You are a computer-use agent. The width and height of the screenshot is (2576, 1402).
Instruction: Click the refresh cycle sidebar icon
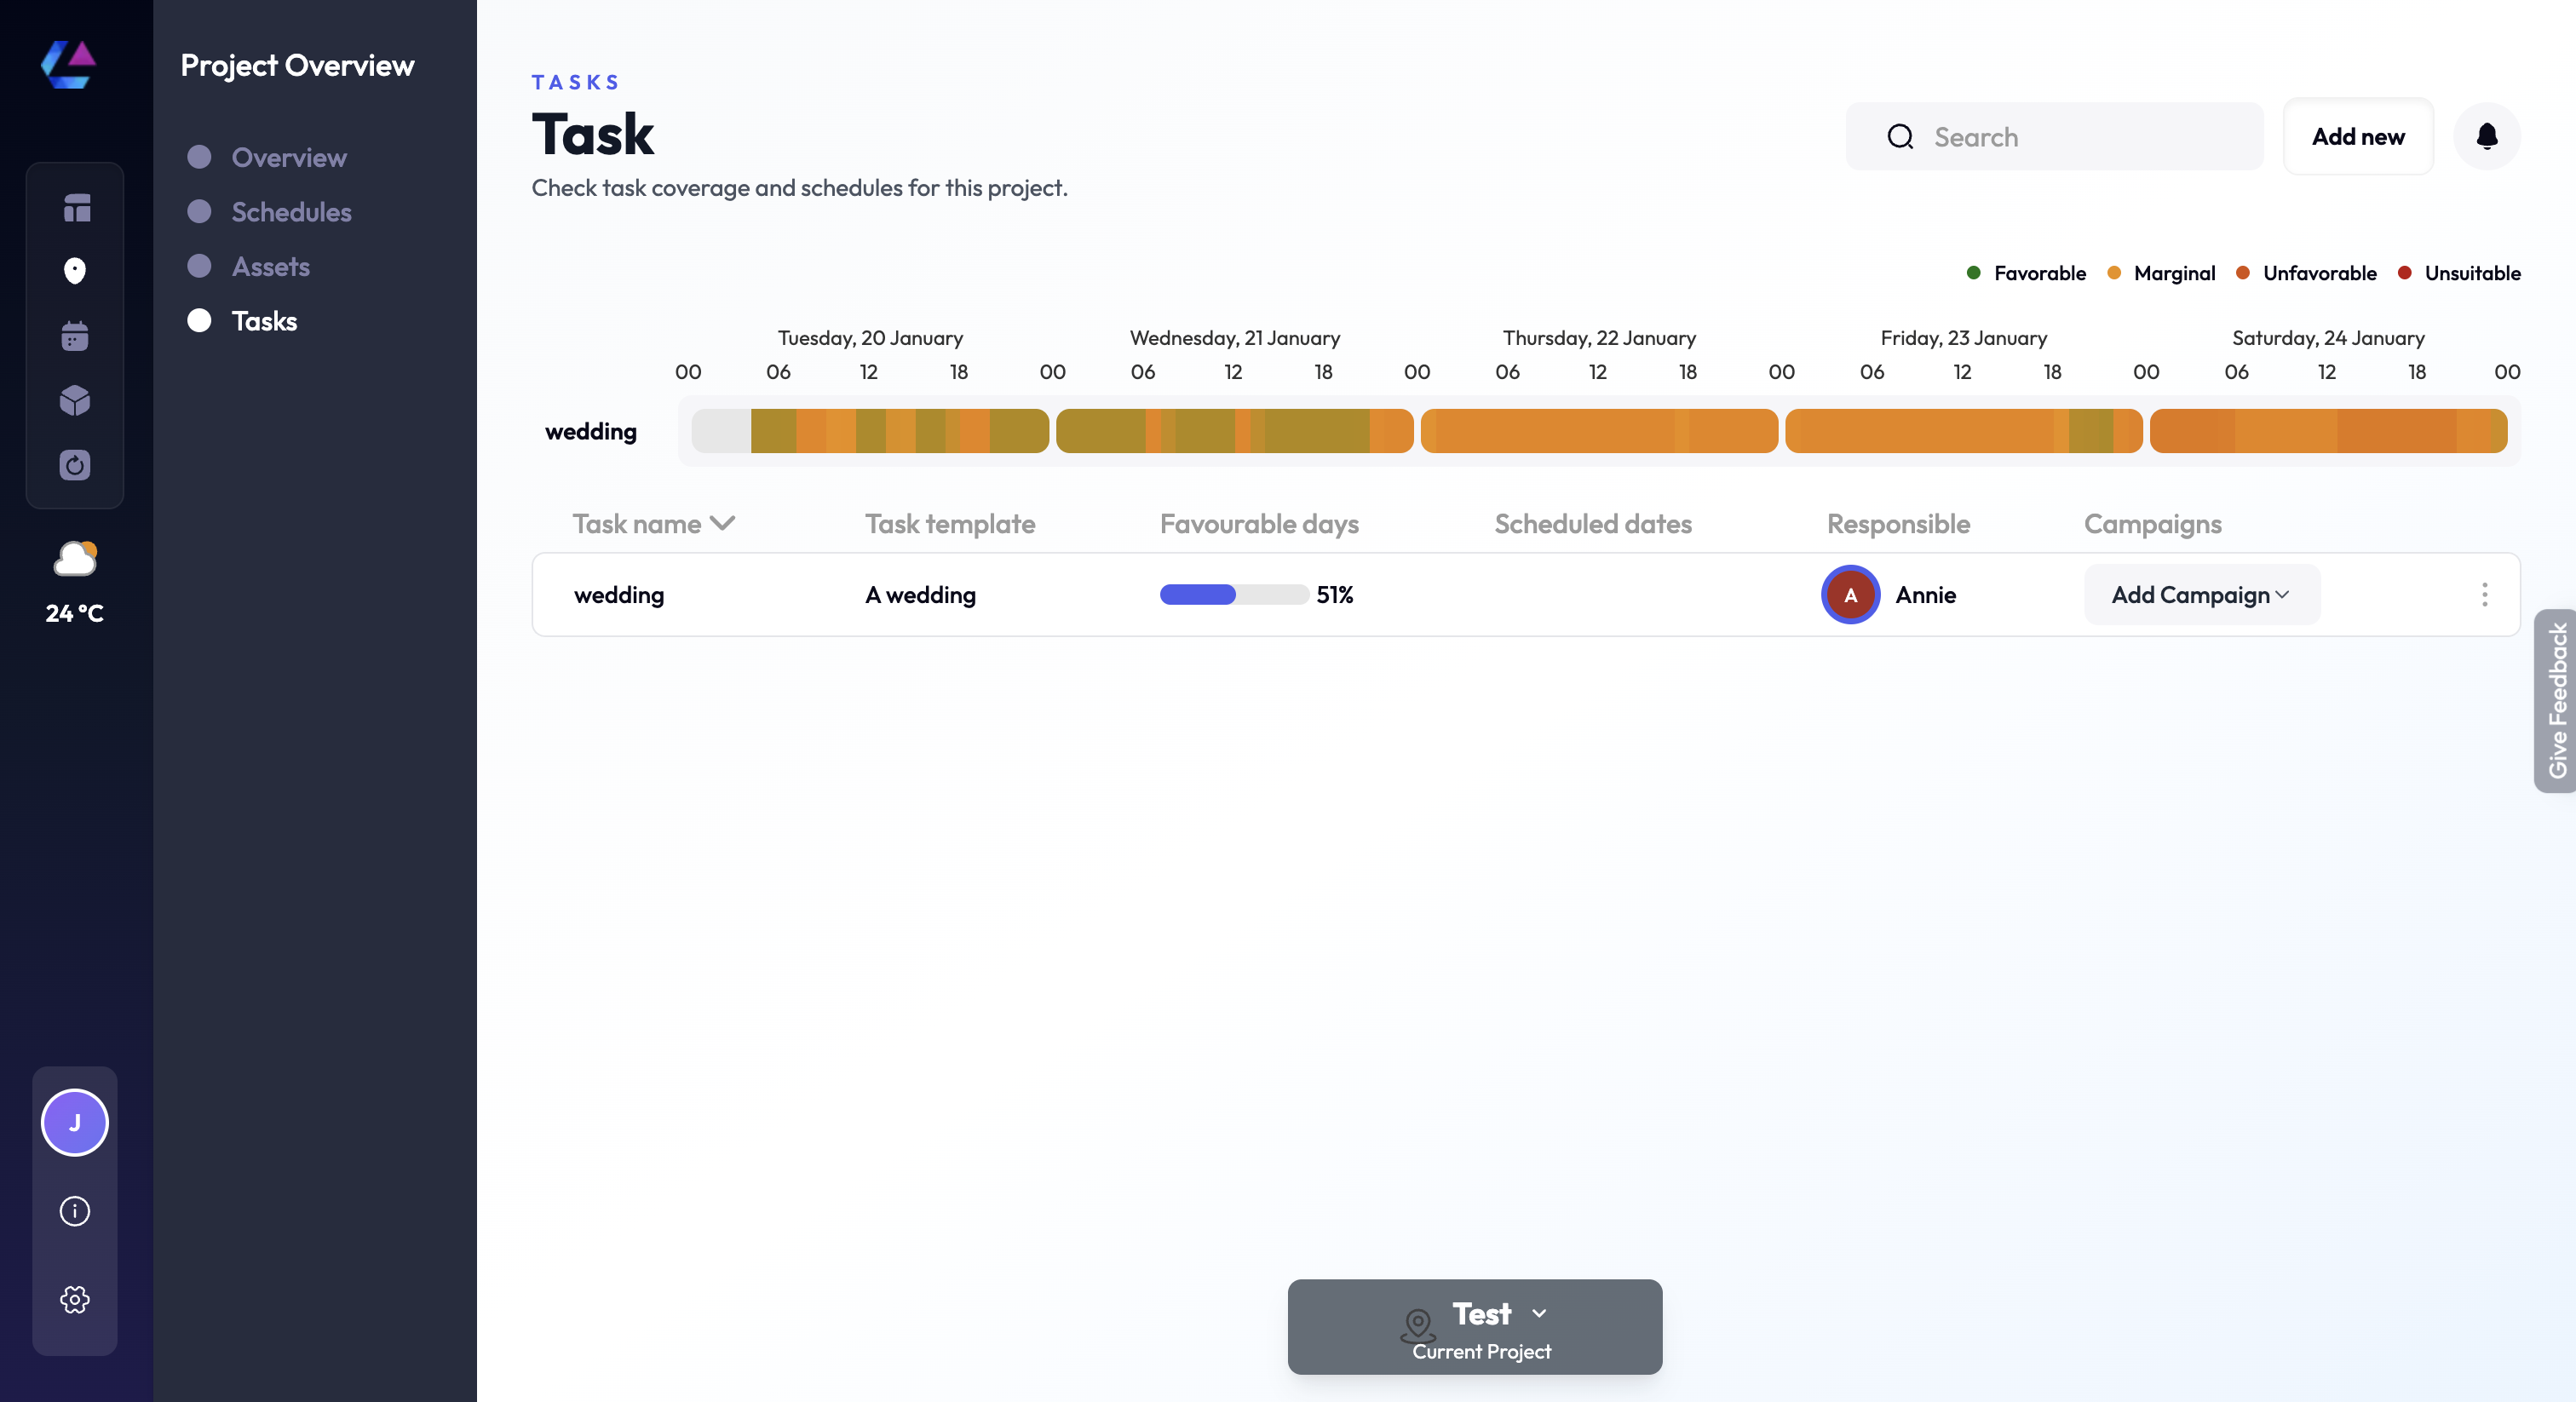75,465
